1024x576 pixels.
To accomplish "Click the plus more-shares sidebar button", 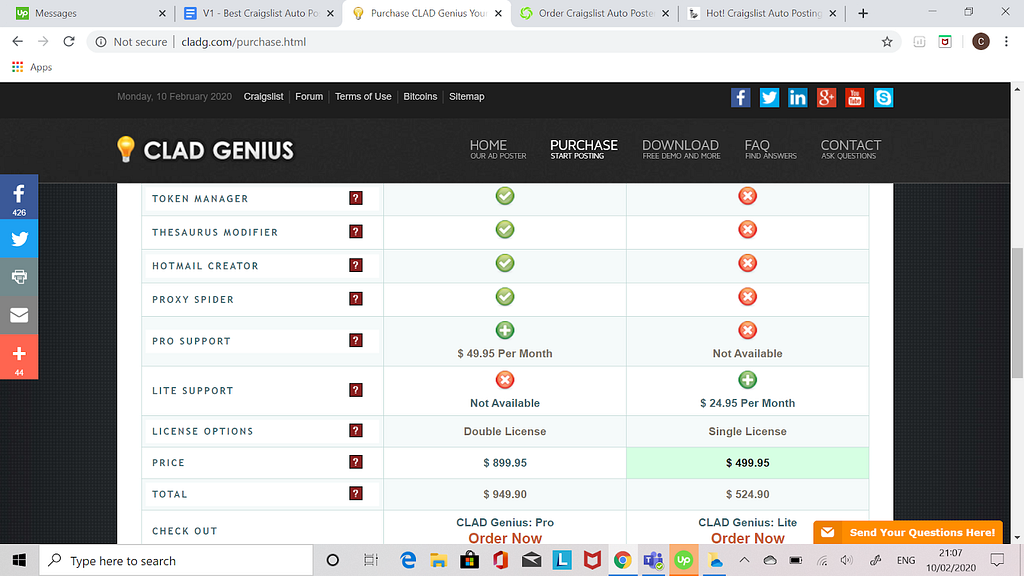I will [19, 357].
